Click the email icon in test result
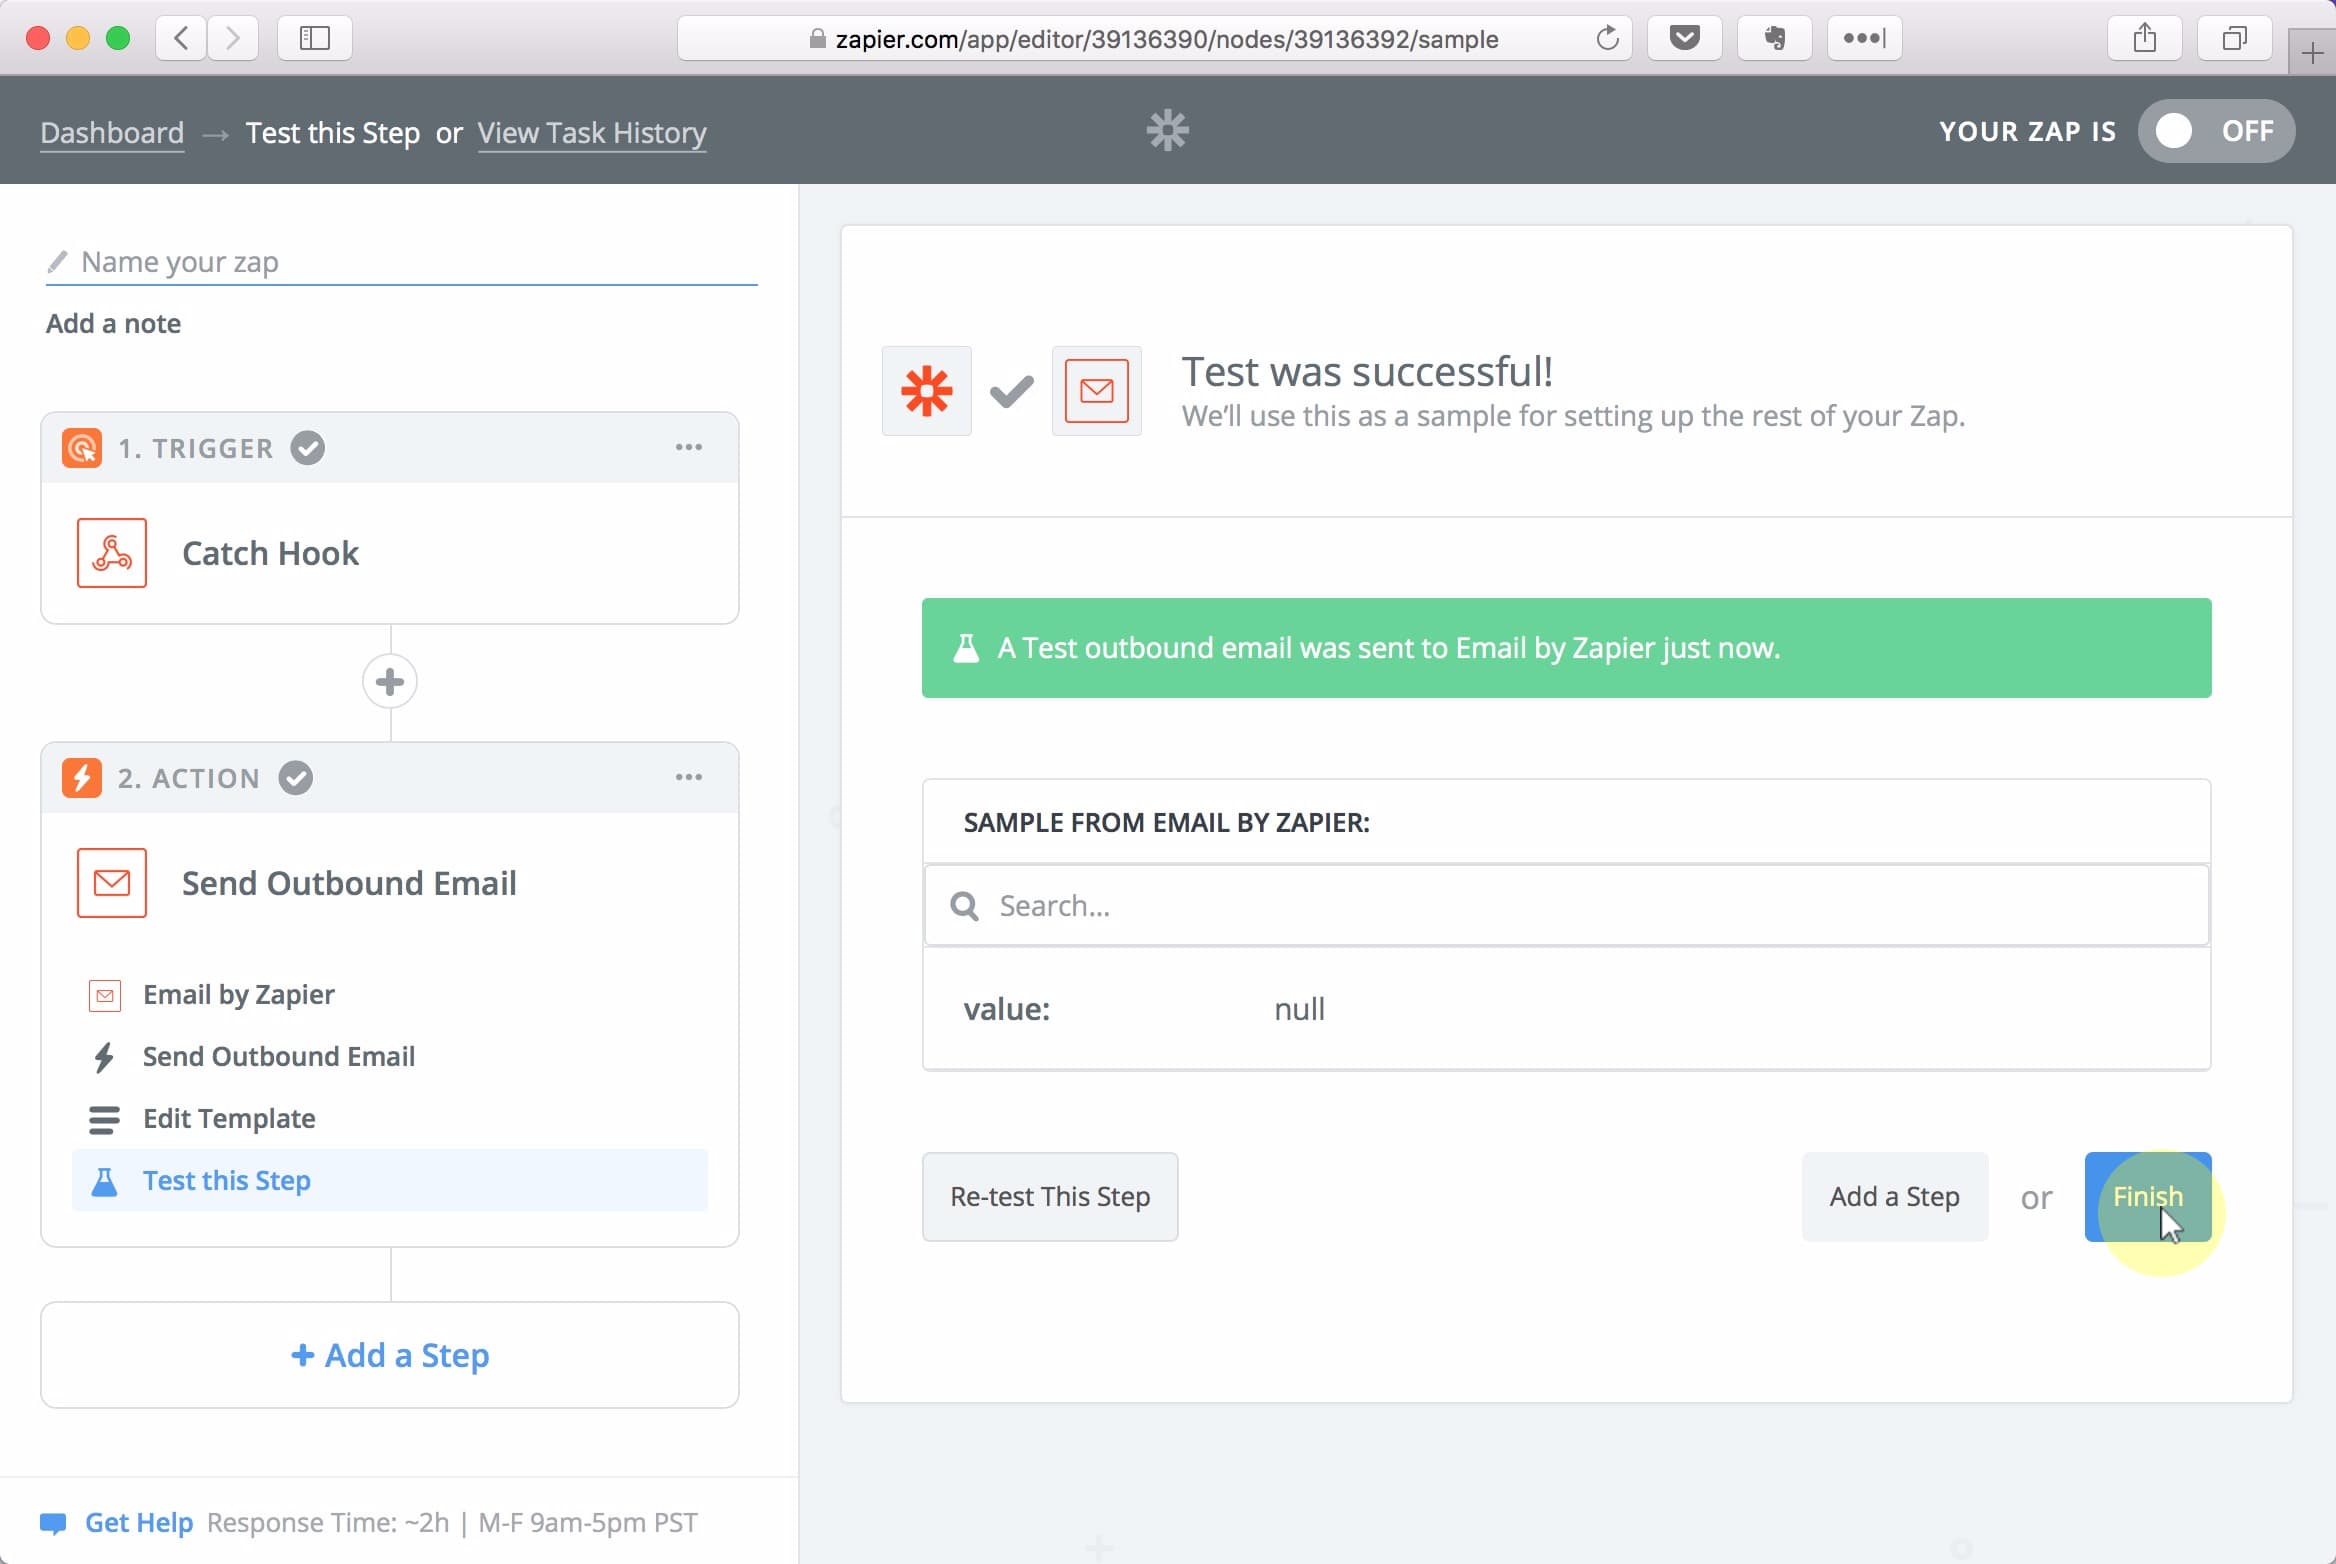Screen dimensions: 2336x1564 pyautogui.click(x=1097, y=391)
